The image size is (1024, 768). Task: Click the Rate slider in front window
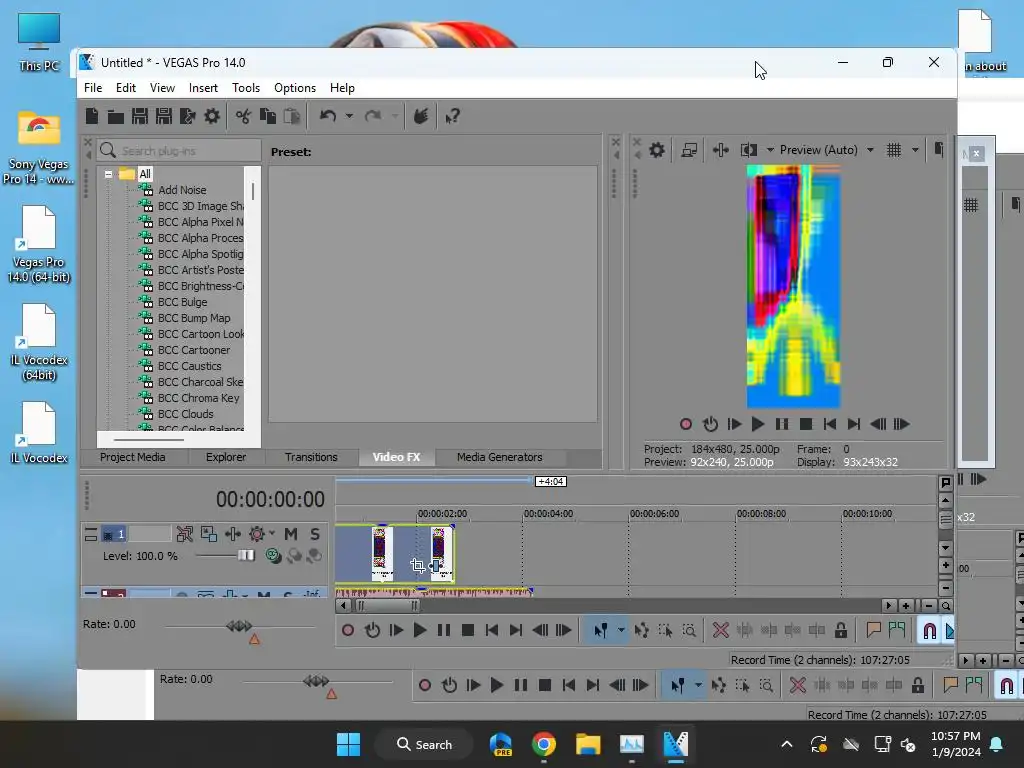239,626
